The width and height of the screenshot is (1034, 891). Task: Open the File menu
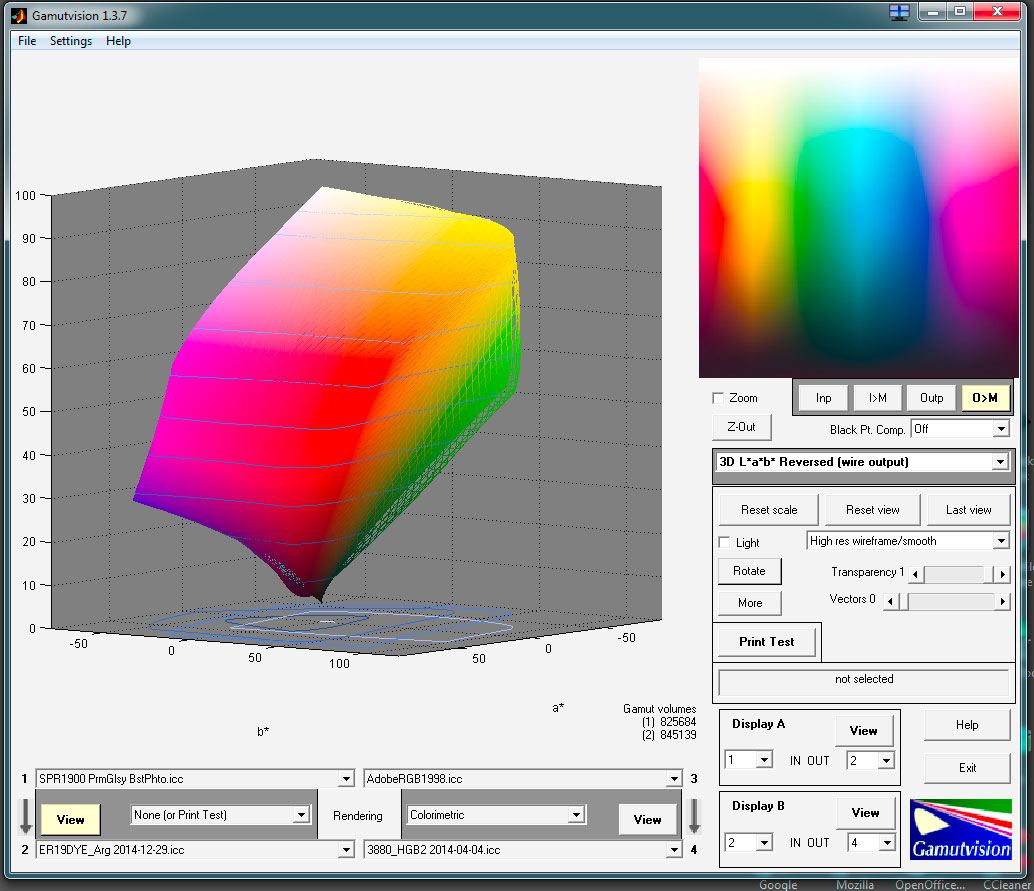[27, 41]
